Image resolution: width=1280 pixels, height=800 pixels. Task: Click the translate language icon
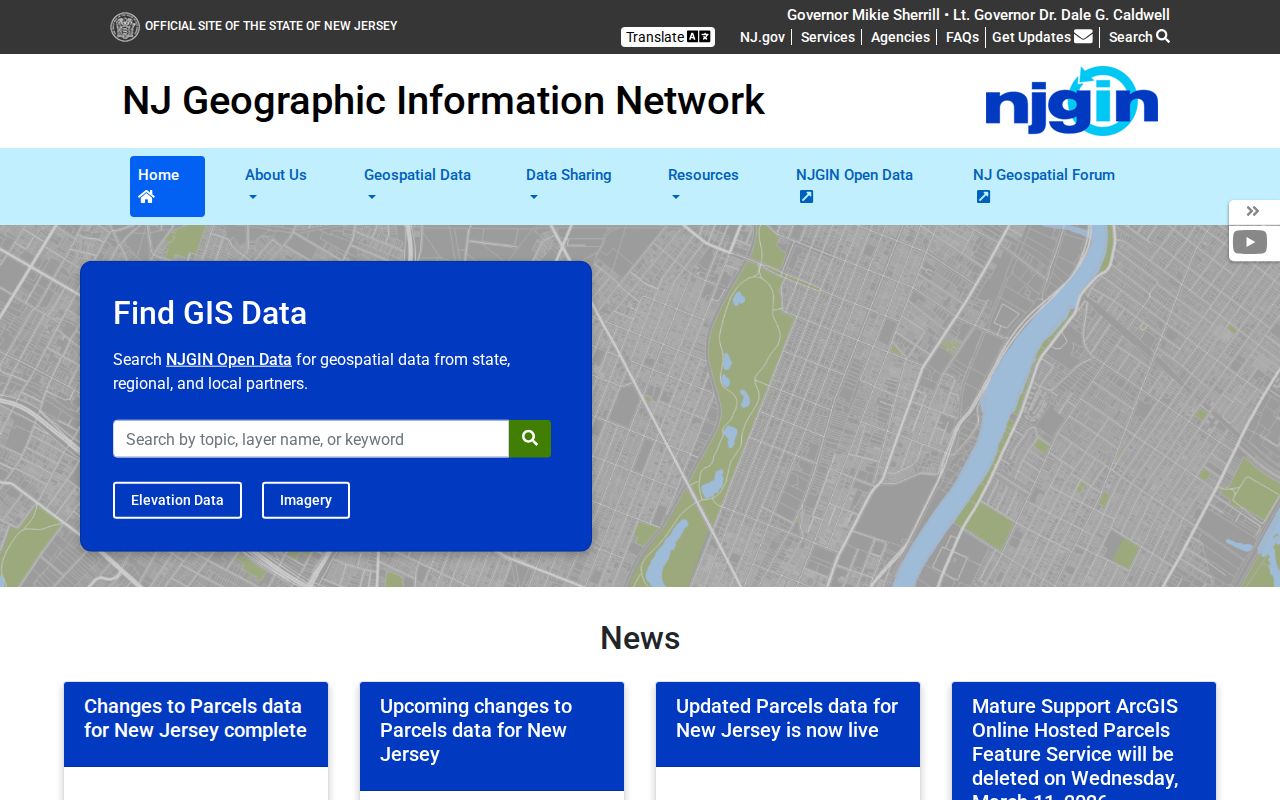[x=699, y=37]
